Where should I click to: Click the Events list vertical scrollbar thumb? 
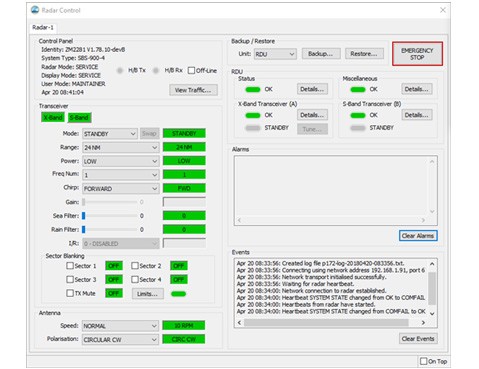pyautogui.click(x=432, y=288)
